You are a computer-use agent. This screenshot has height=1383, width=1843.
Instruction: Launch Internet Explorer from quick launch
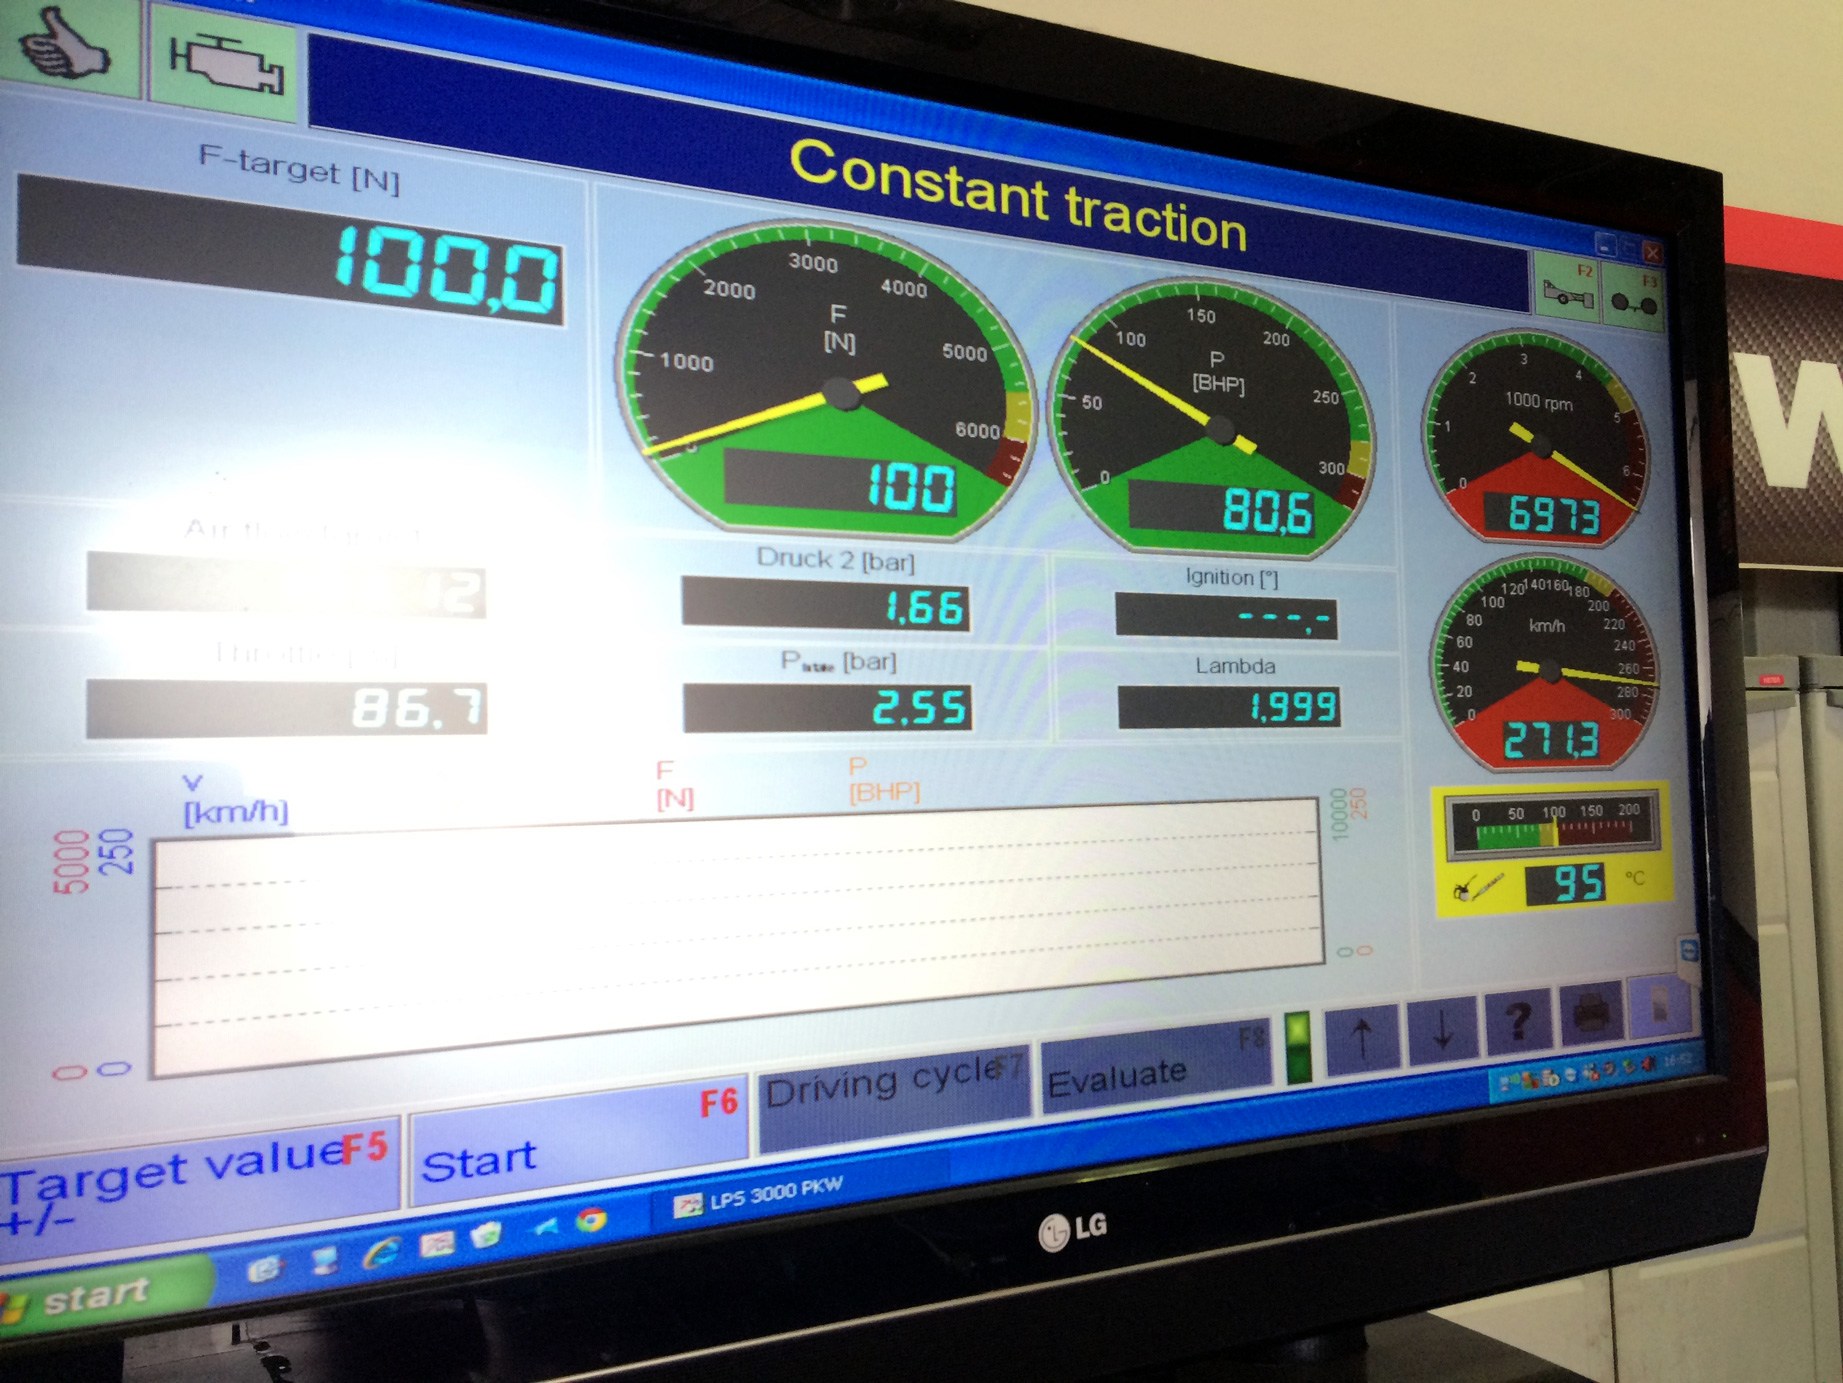(381, 1253)
